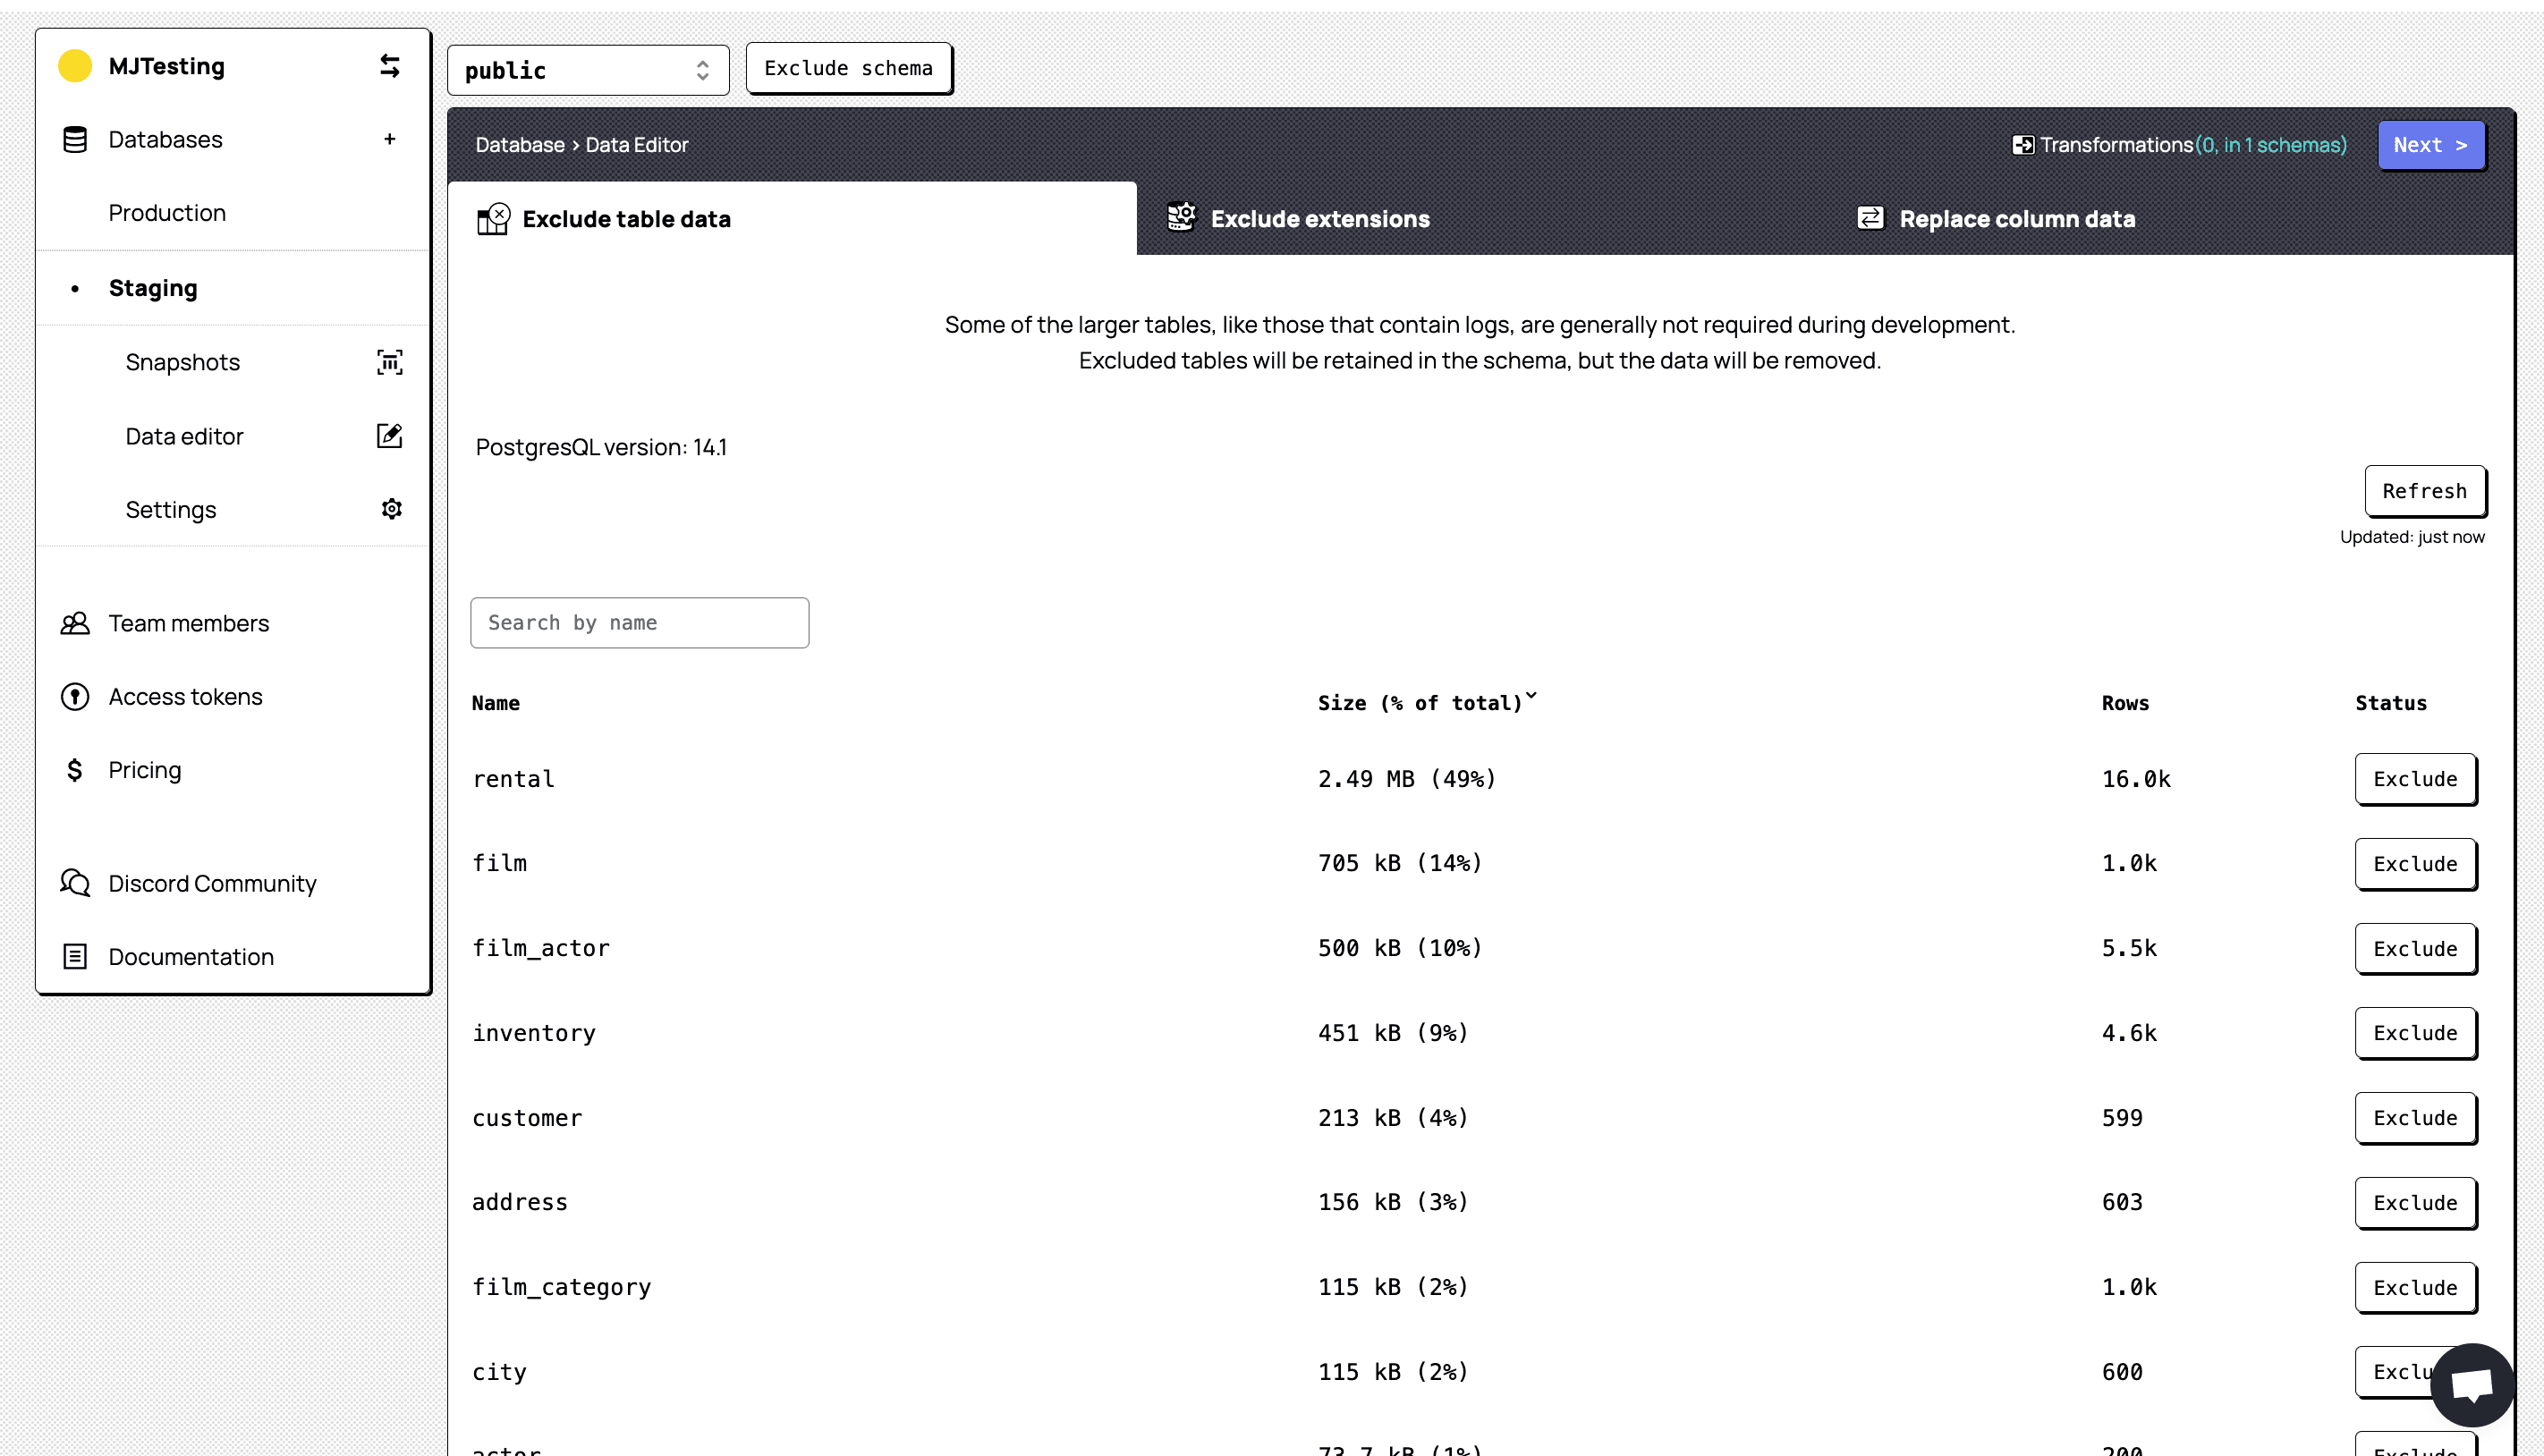Expand the Databases section with plus
The image size is (2544, 1456).
click(x=390, y=140)
